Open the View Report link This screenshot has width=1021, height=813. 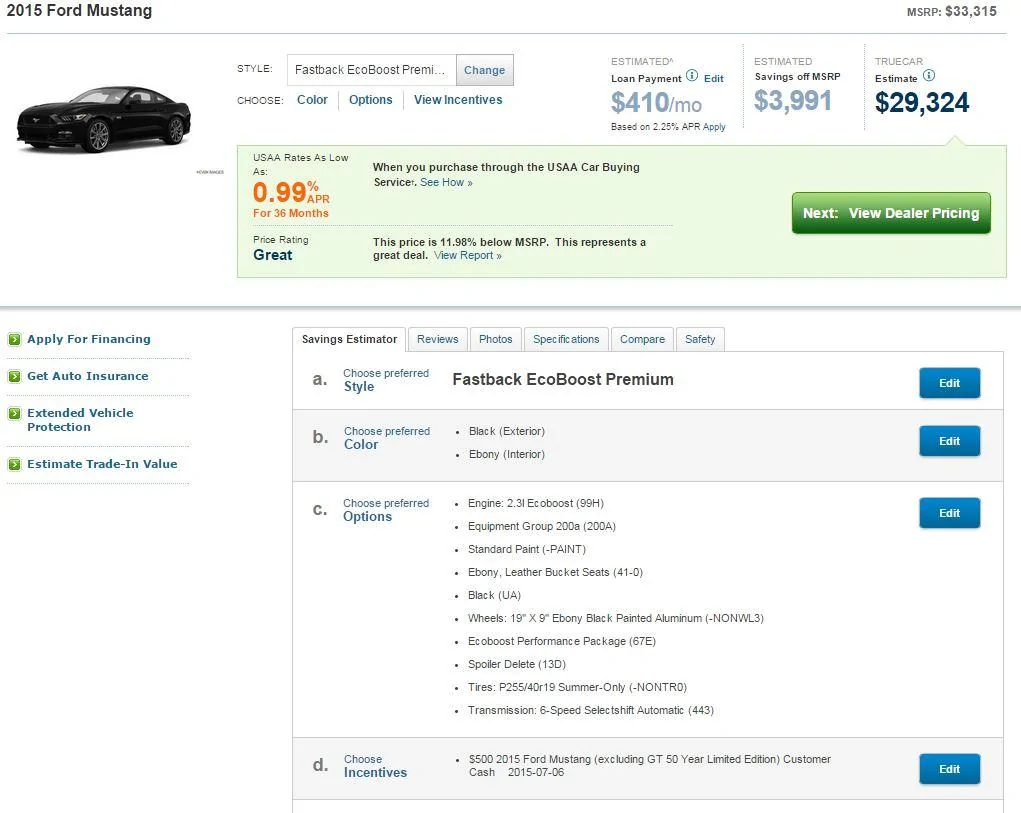click(468, 255)
